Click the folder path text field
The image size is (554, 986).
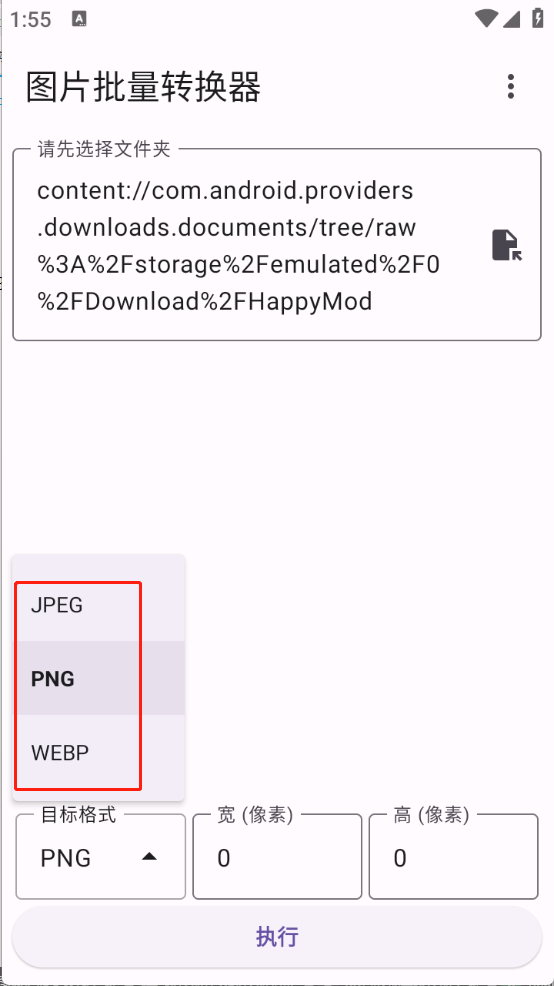pyautogui.click(x=277, y=245)
